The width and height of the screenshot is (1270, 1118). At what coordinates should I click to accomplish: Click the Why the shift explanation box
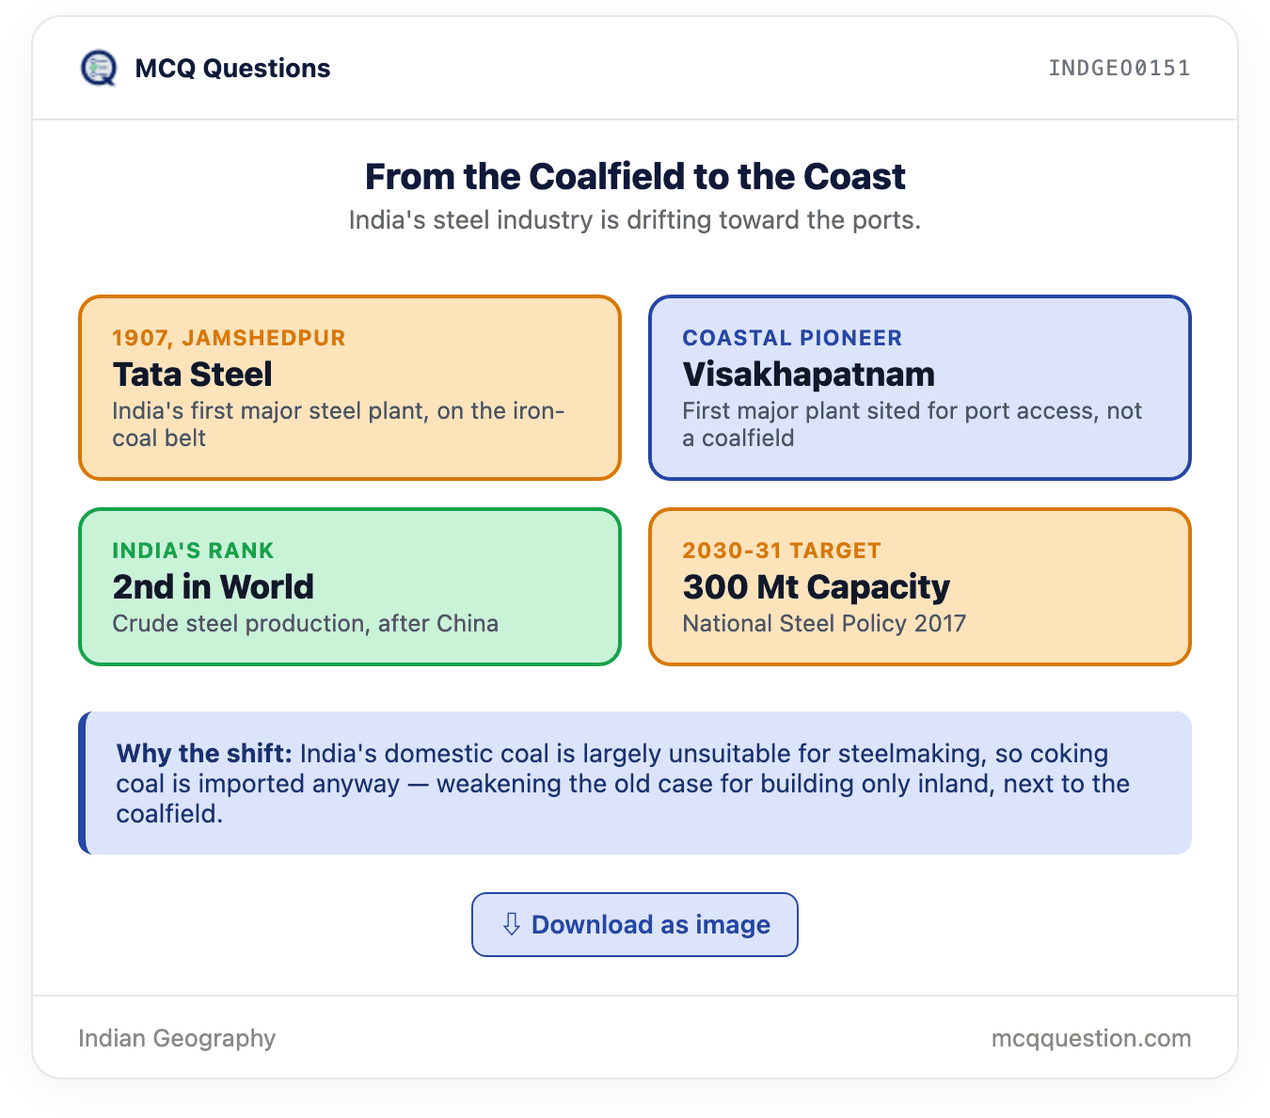[635, 783]
